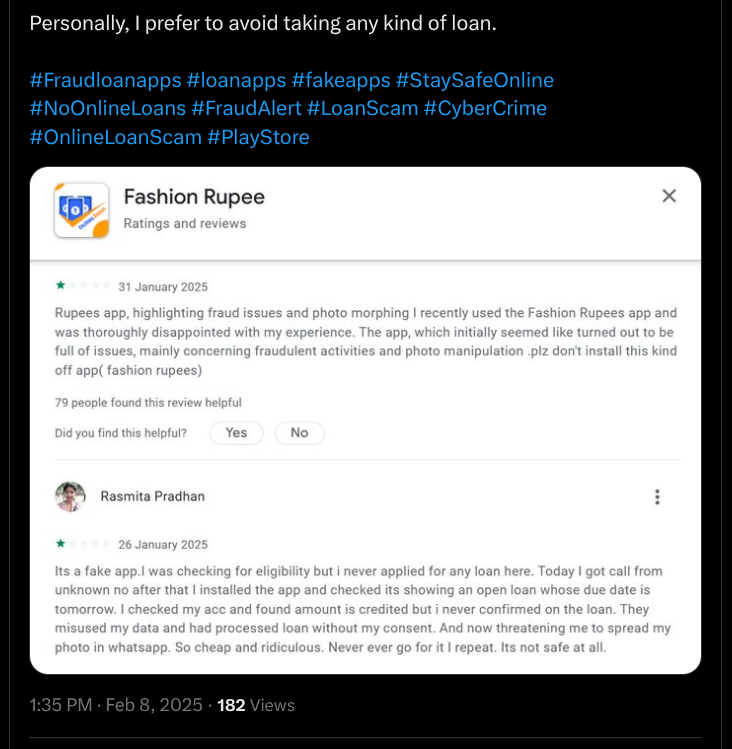732x749 pixels.
Task: Open the #Fraudloanapps hashtag
Action: point(105,80)
